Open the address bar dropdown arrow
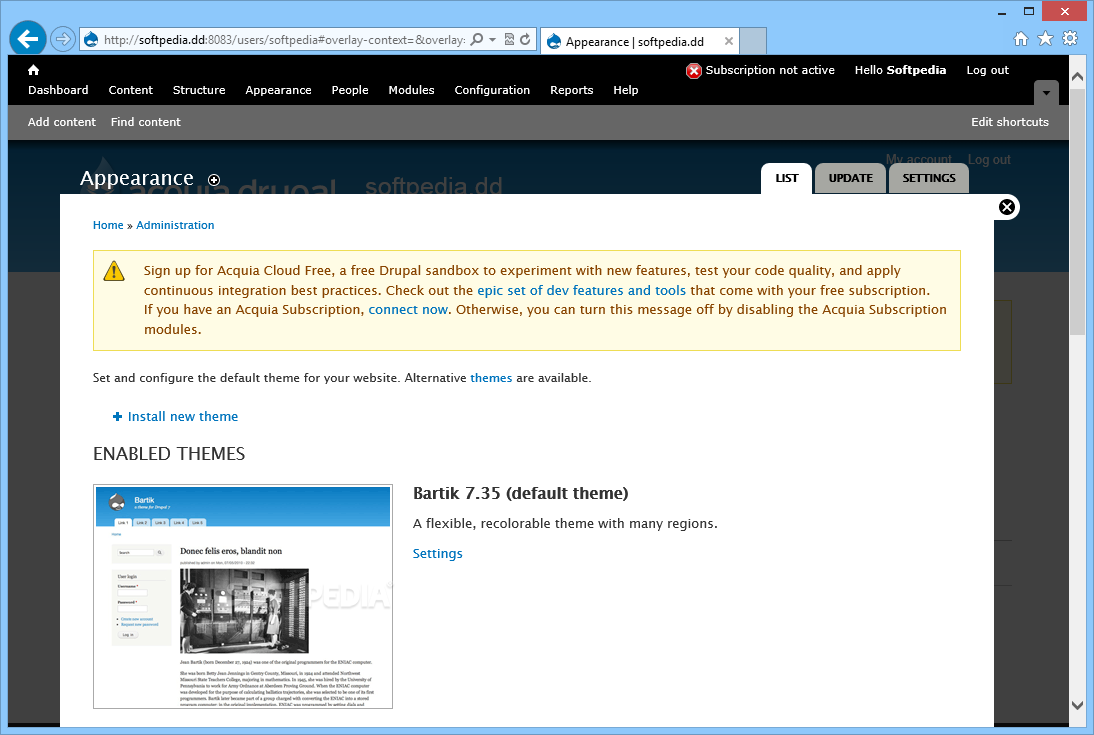 coord(493,40)
